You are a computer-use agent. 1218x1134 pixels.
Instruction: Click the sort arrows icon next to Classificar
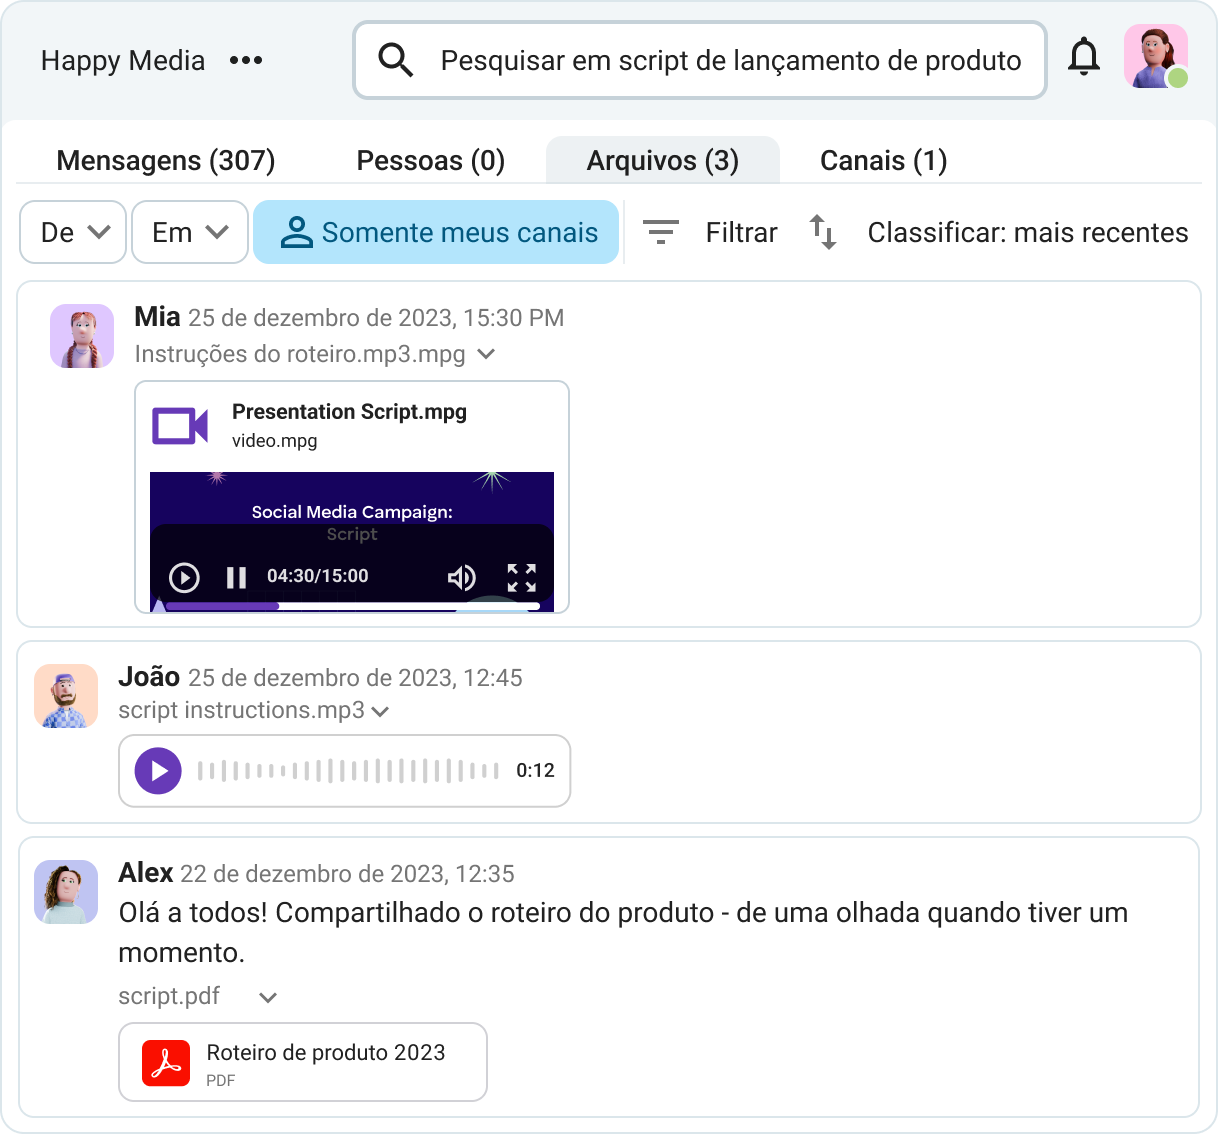[822, 232]
